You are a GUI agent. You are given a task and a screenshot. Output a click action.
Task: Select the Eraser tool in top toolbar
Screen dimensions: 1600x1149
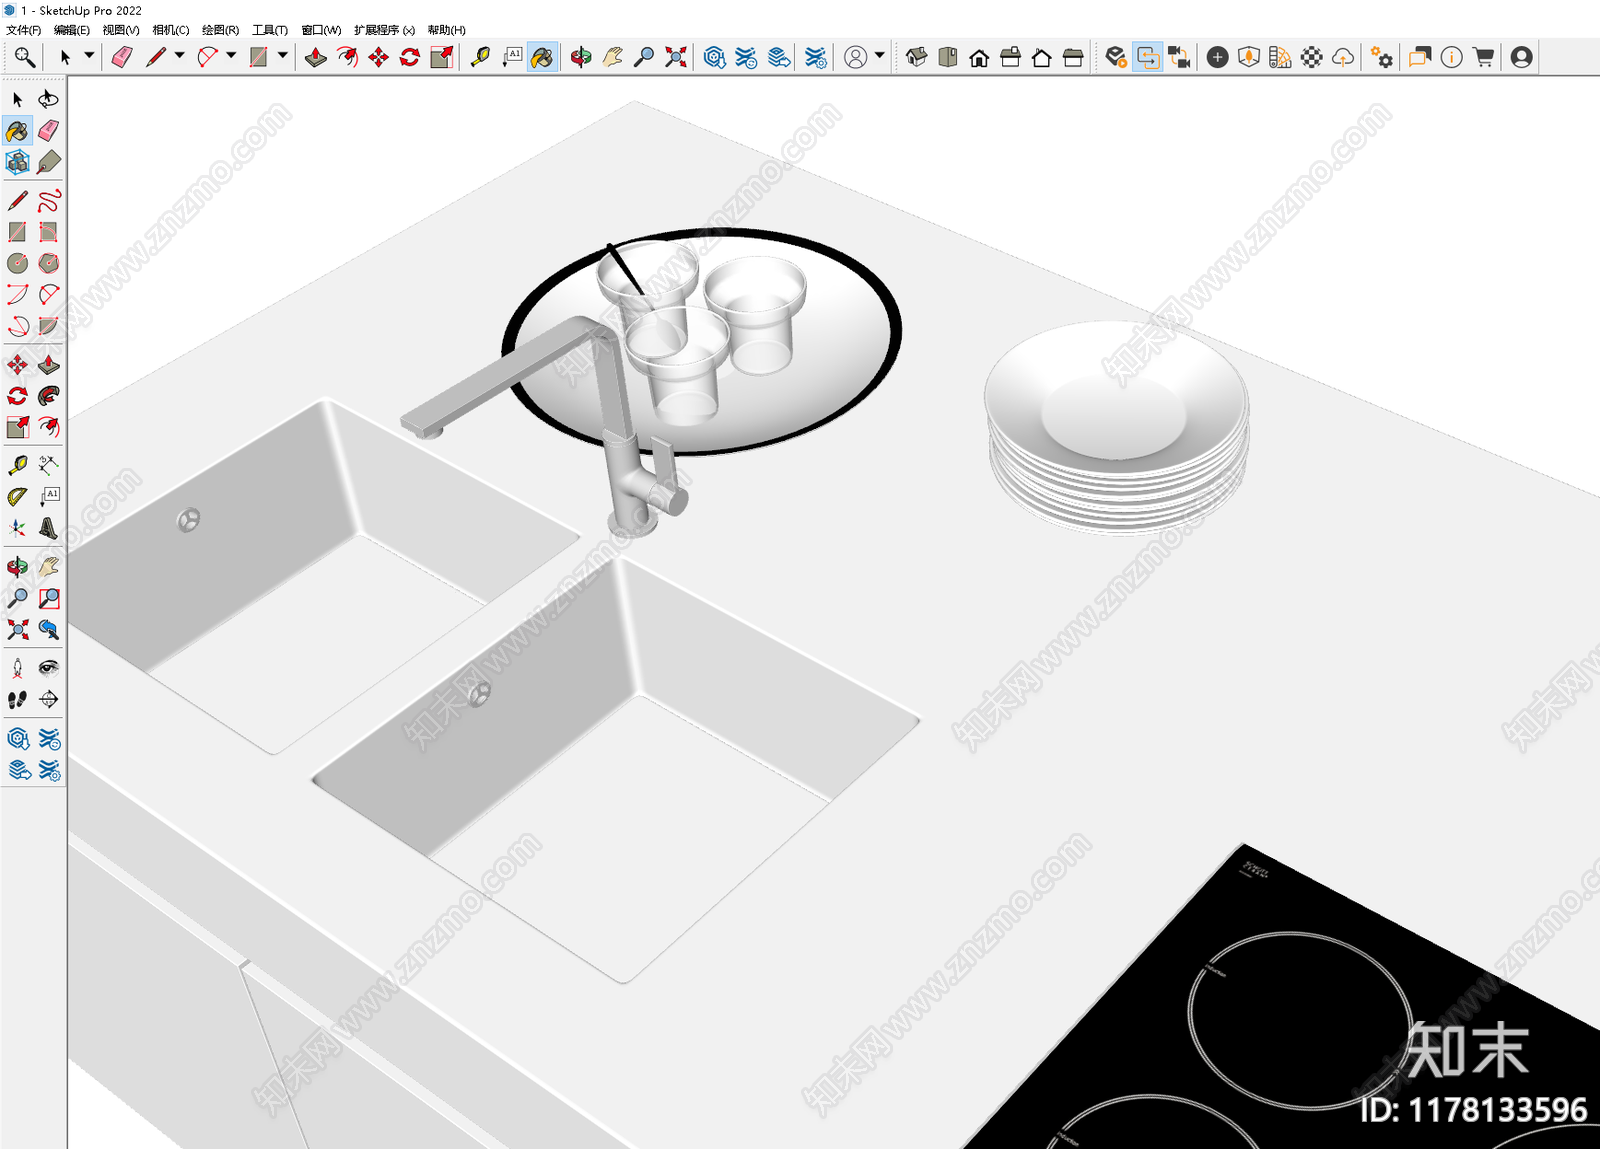[x=122, y=57]
